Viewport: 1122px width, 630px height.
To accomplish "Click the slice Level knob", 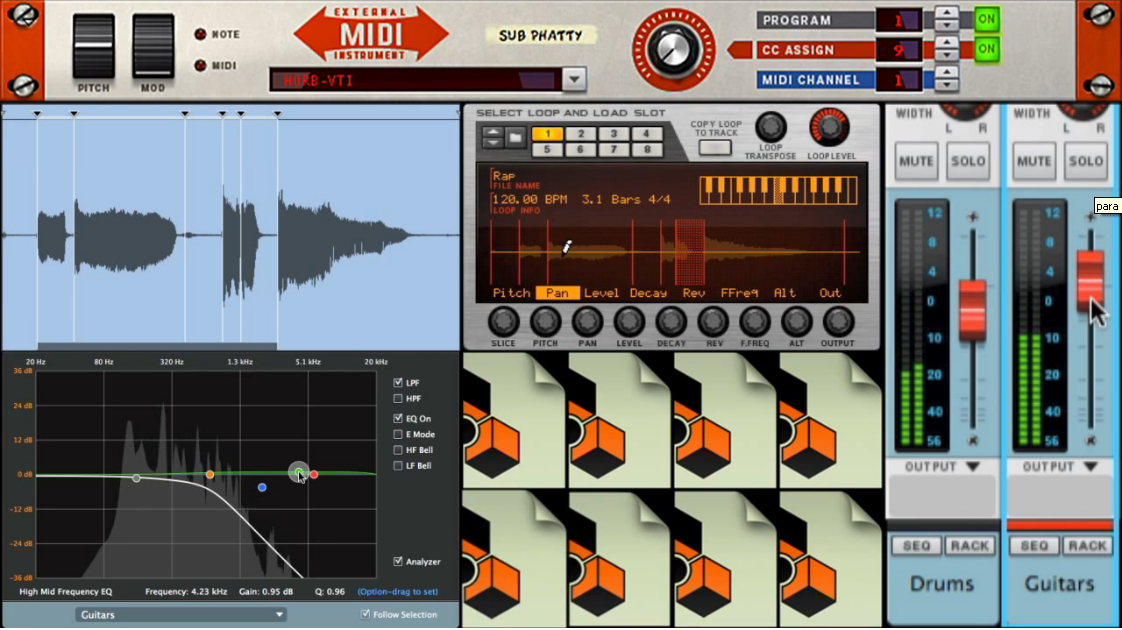I will pos(629,322).
